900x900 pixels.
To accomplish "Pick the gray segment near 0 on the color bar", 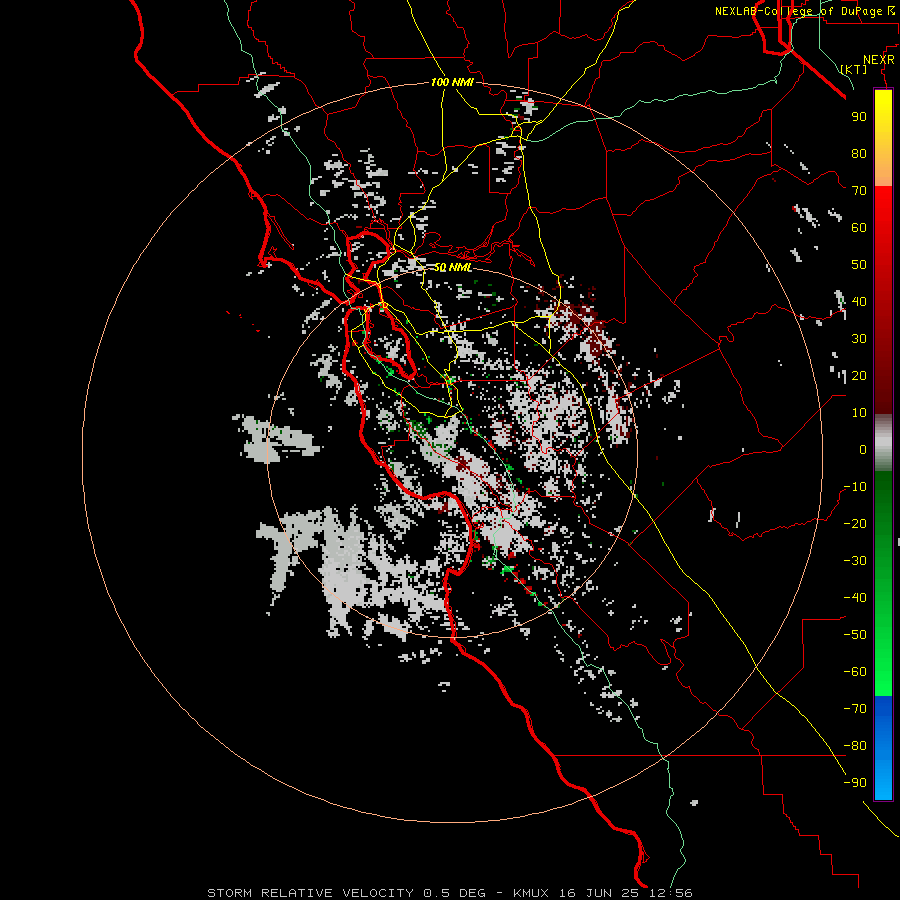I will [883, 443].
